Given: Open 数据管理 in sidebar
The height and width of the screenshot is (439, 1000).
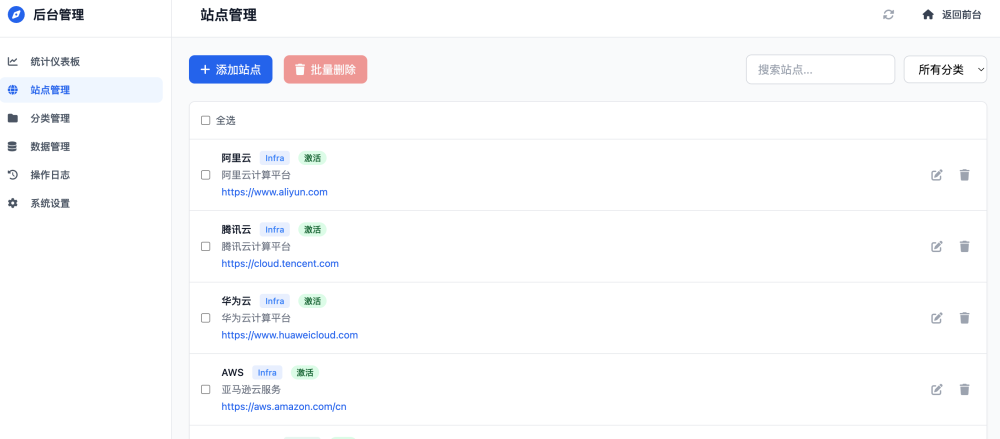Looking at the screenshot, I should (81, 147).
